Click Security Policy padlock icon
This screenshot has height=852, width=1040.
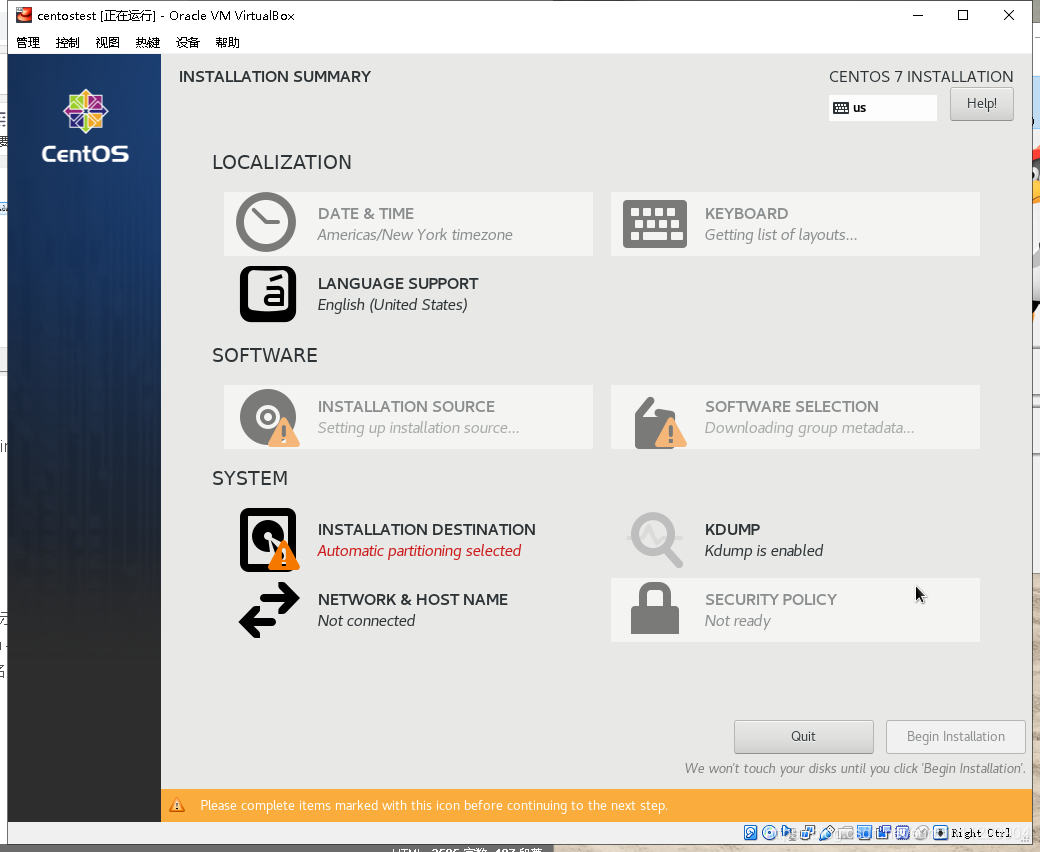point(655,608)
